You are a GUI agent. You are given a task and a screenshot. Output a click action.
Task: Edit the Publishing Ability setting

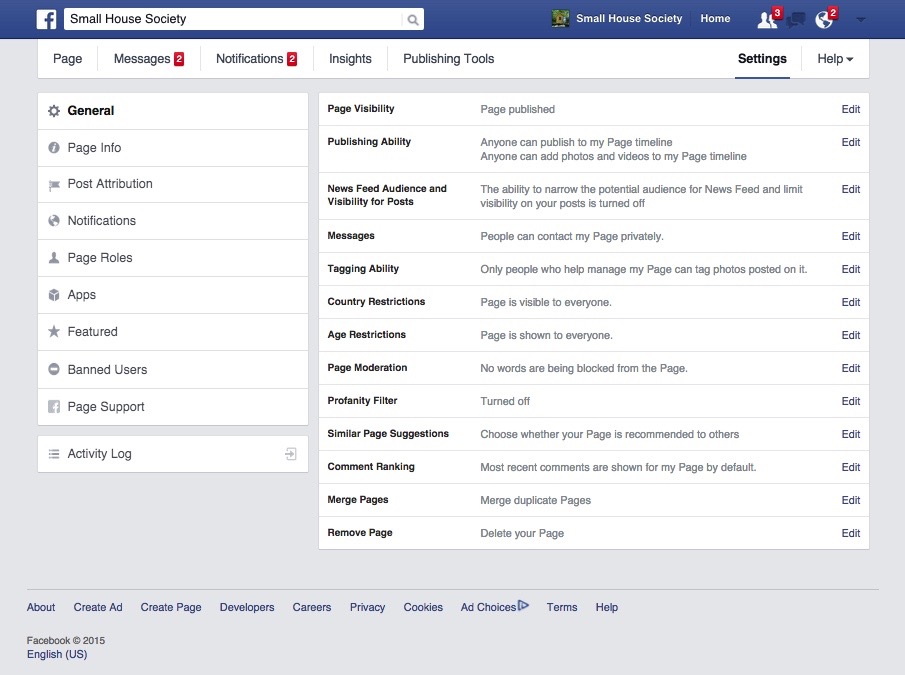point(850,142)
